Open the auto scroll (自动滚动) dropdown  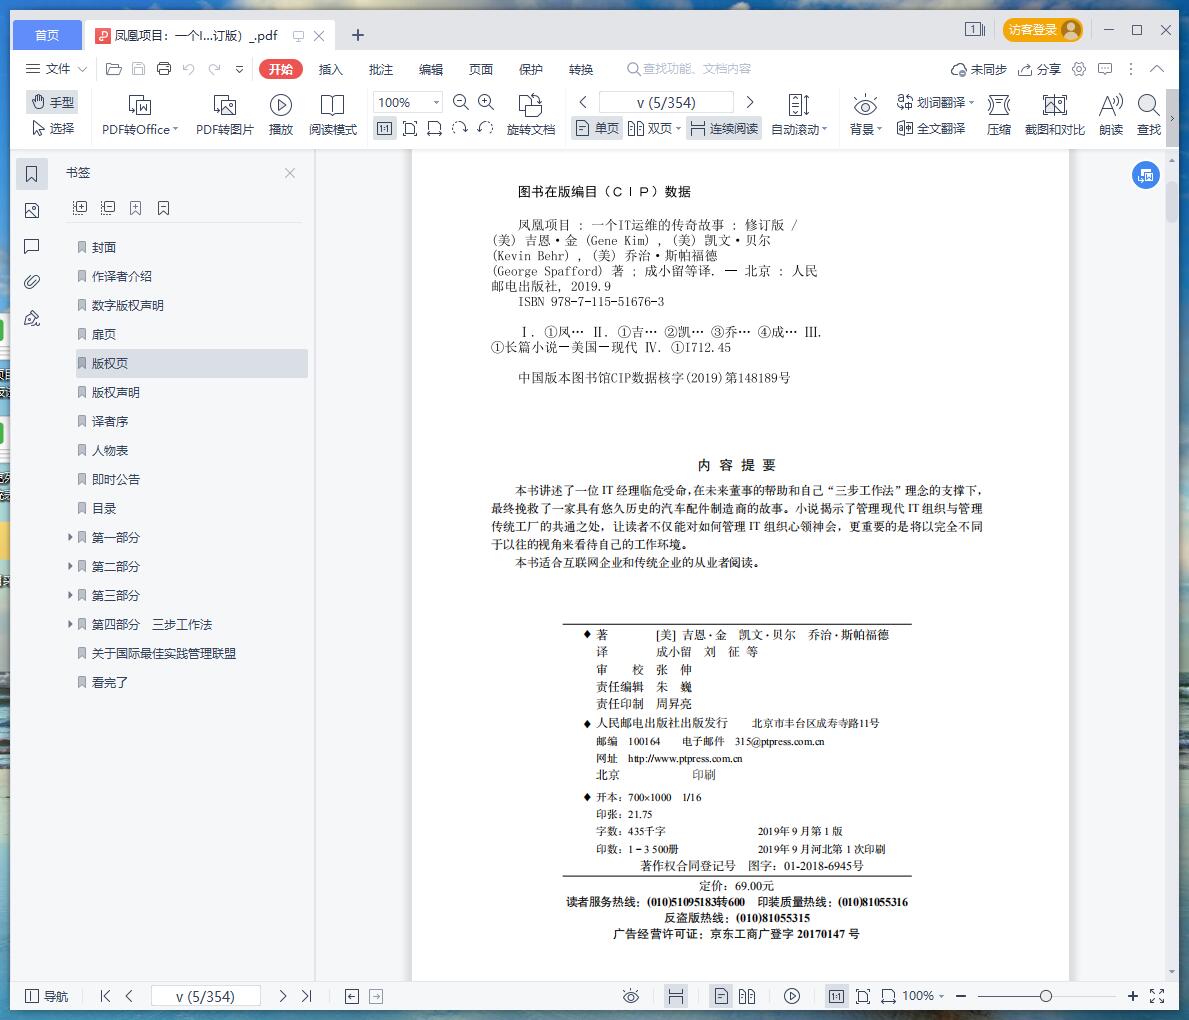[799, 115]
